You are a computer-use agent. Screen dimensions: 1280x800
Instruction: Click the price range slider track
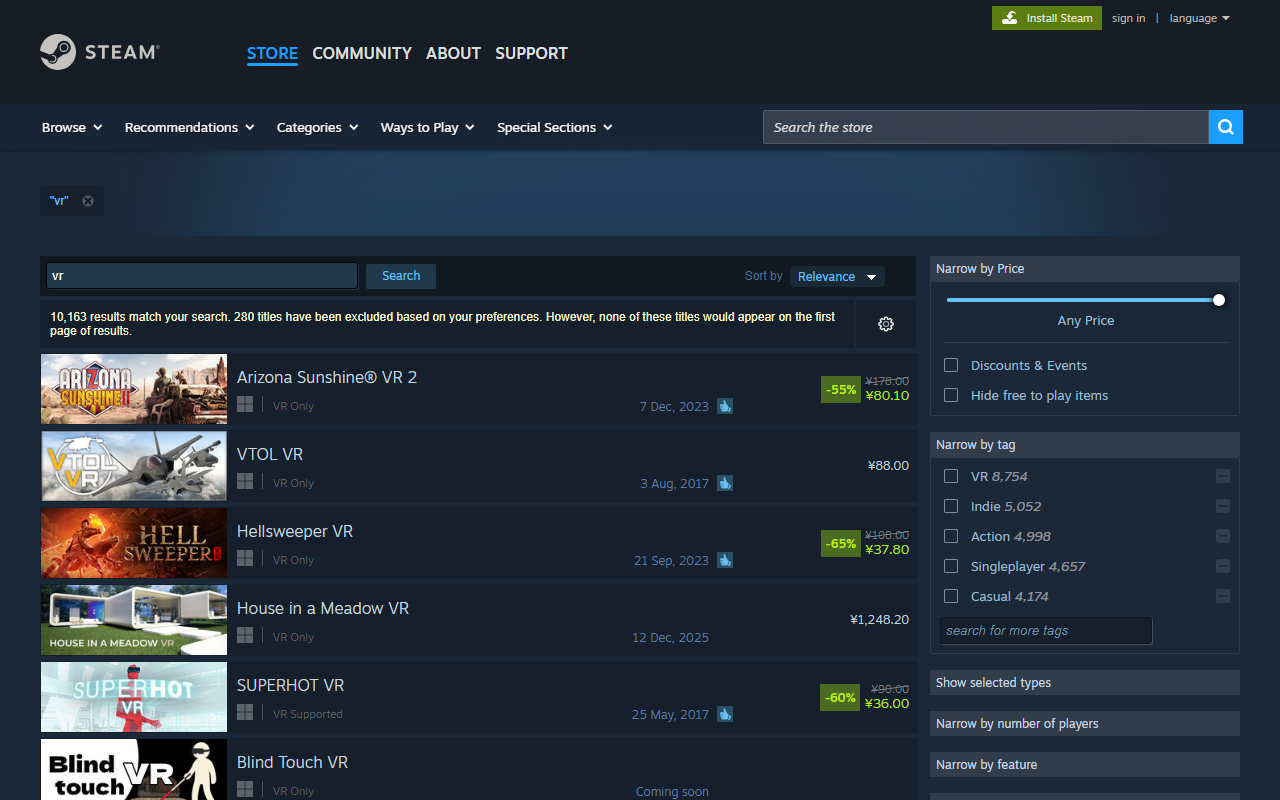point(1082,300)
